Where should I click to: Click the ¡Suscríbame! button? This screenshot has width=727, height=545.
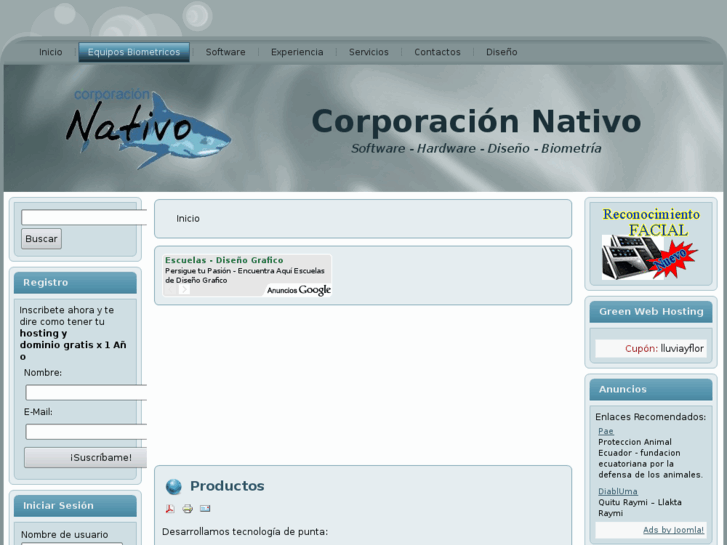(86, 458)
